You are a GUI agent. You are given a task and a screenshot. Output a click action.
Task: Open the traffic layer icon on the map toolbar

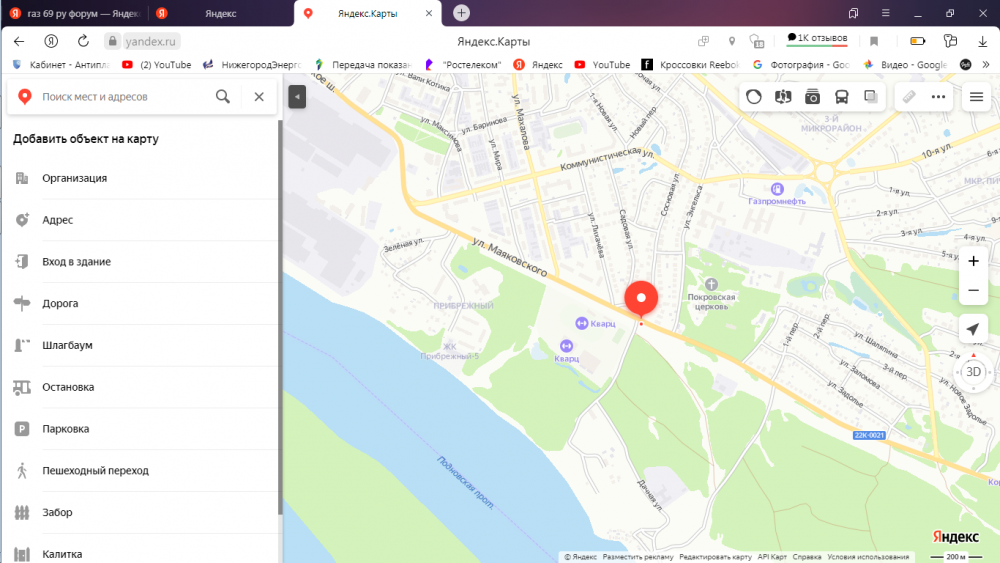[754, 97]
